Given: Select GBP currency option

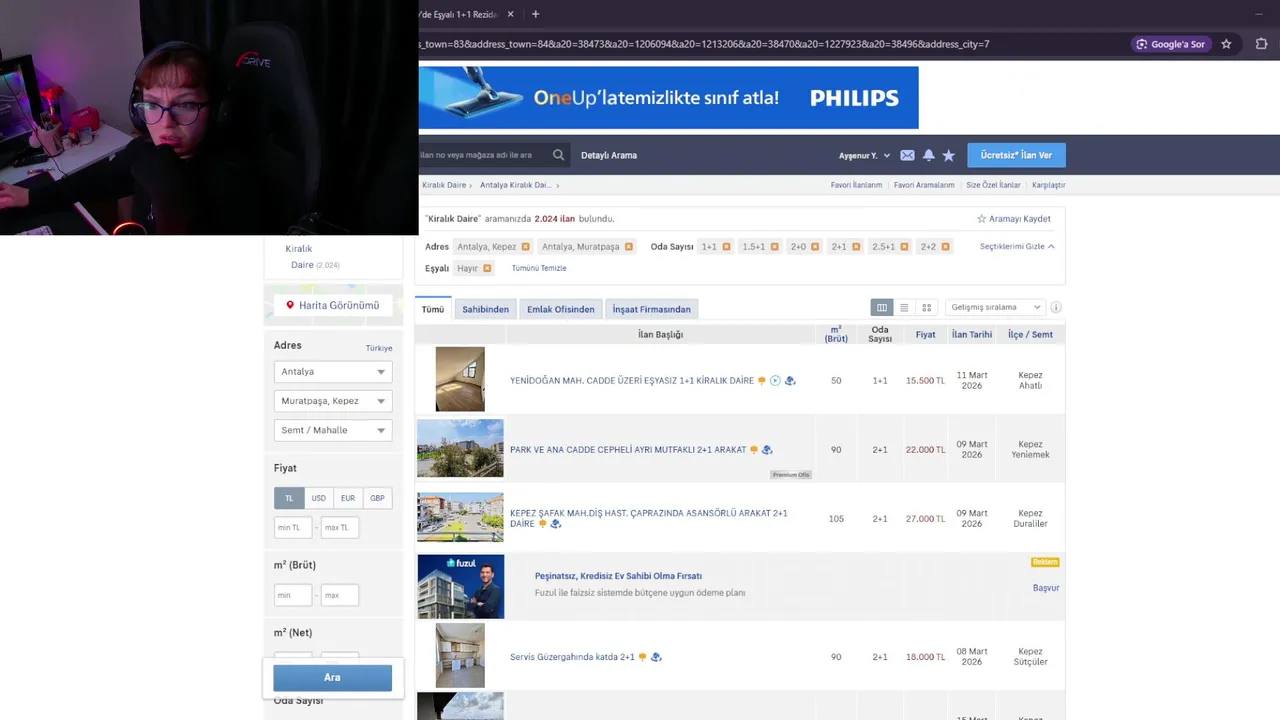Looking at the screenshot, I should point(377,498).
